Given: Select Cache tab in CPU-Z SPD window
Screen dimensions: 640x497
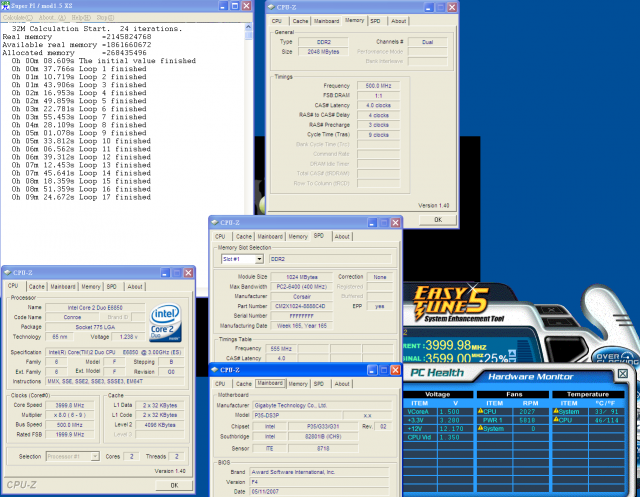Looking at the screenshot, I should click(244, 236).
